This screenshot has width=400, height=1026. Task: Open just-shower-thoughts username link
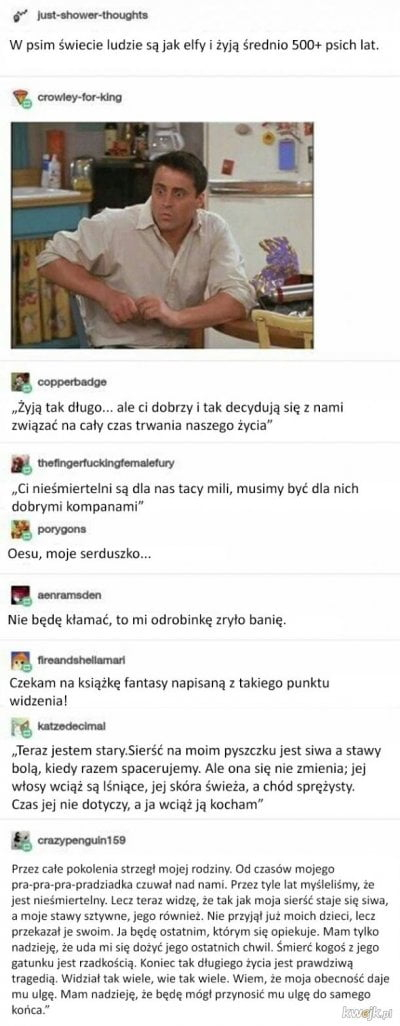pos(91,15)
